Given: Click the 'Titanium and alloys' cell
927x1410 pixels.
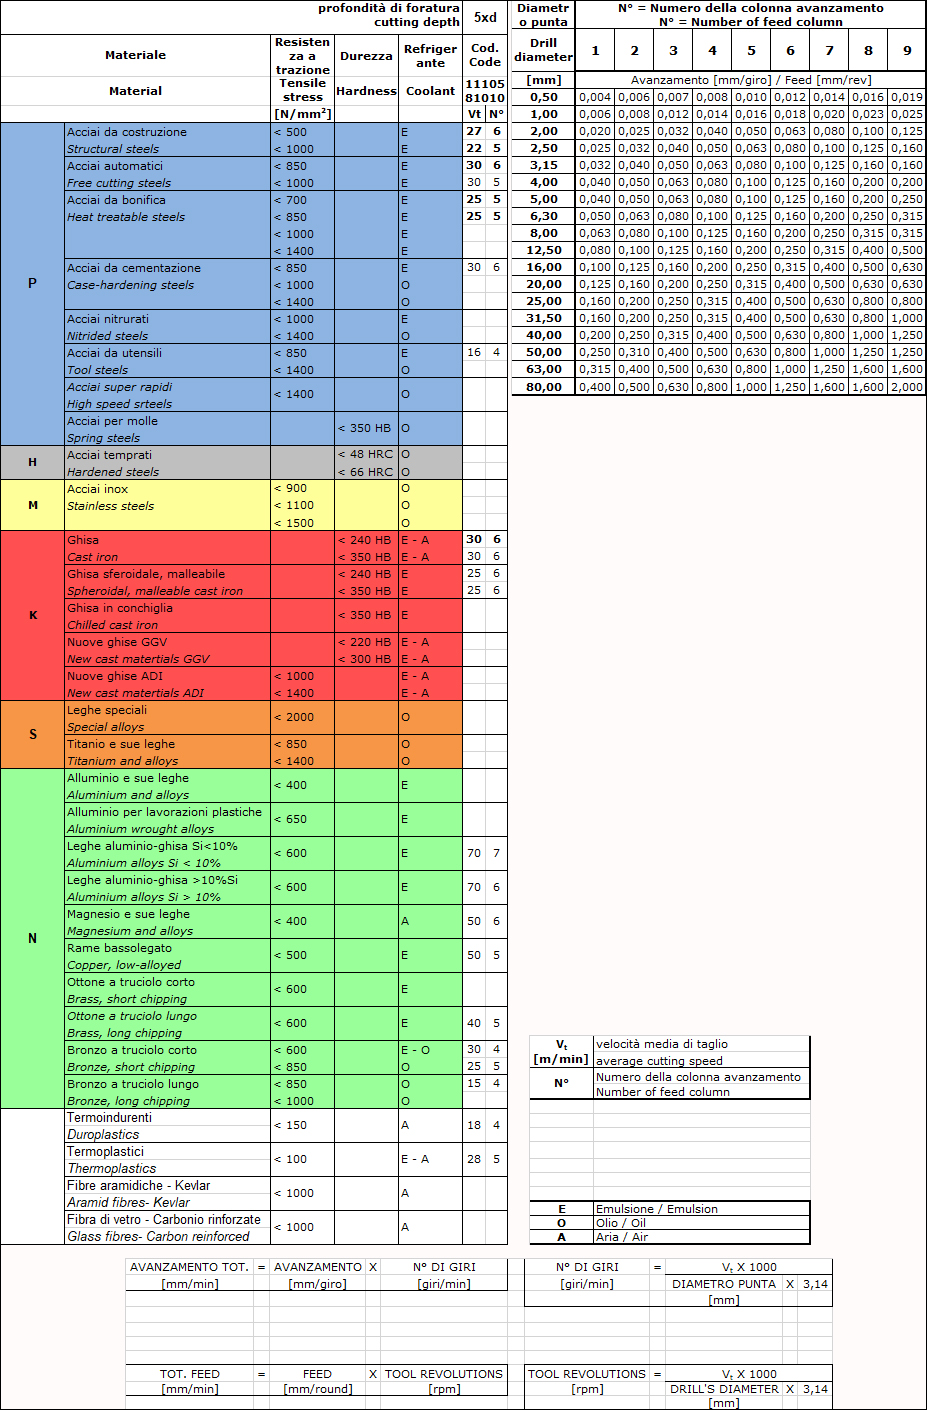Looking at the screenshot, I should coord(168,761).
